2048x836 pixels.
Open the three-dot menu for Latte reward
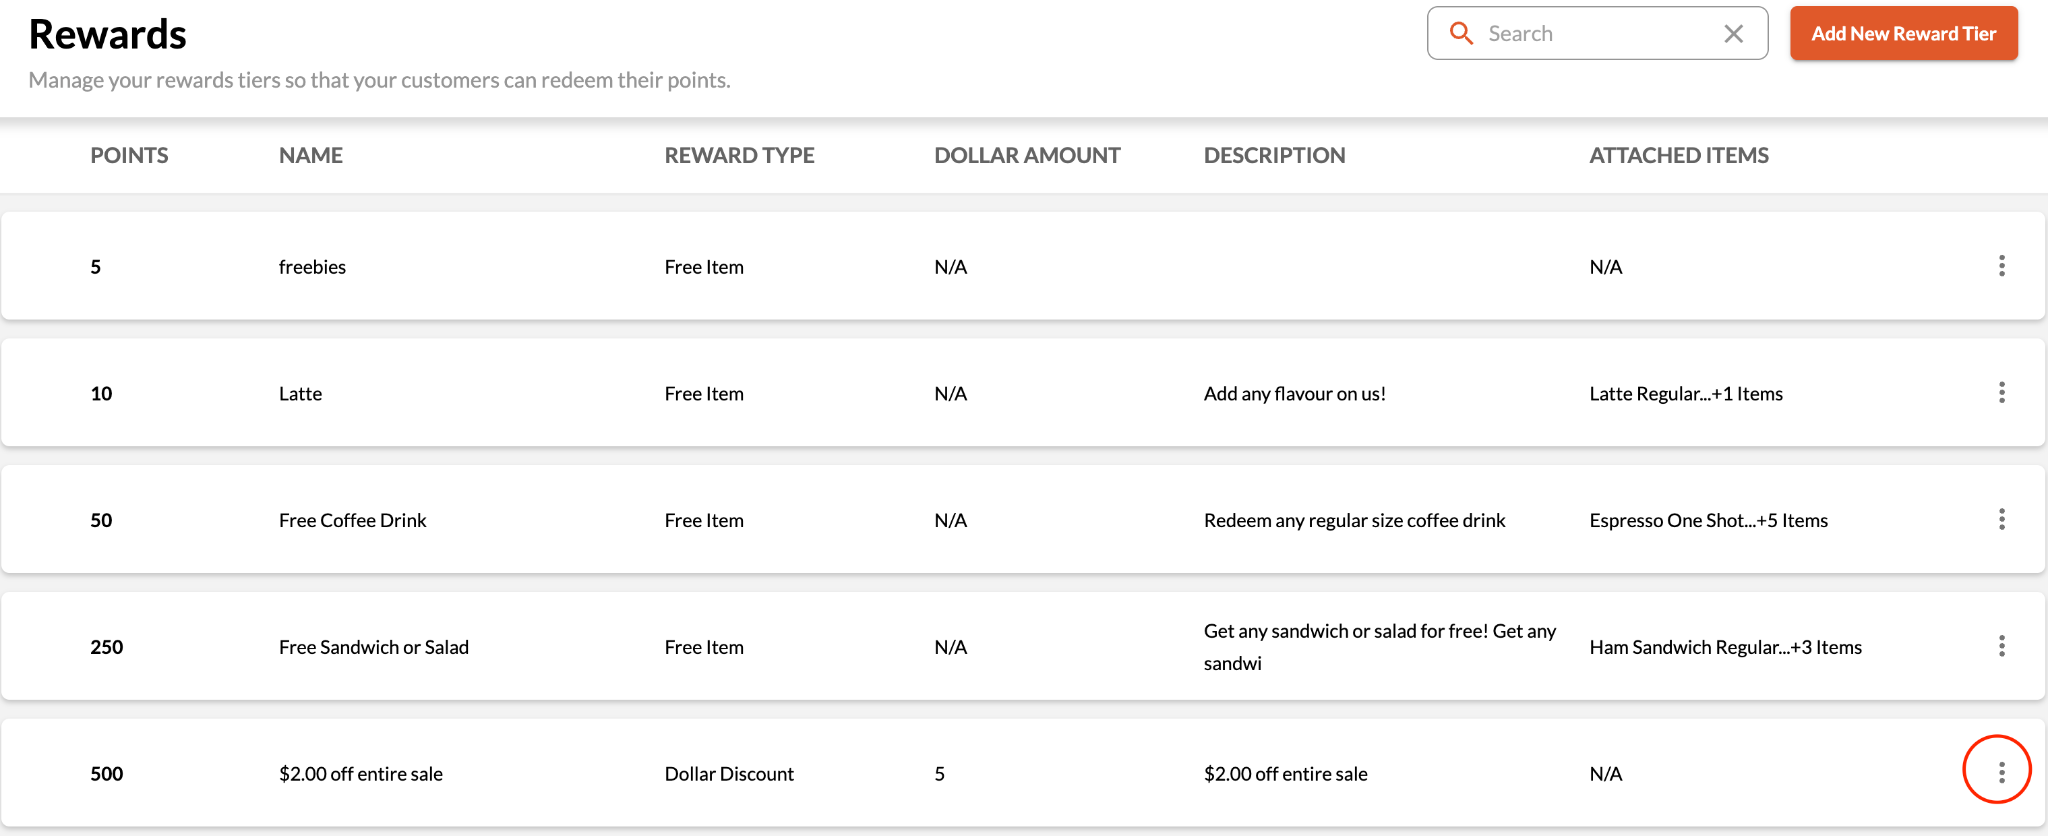coord(2001,393)
